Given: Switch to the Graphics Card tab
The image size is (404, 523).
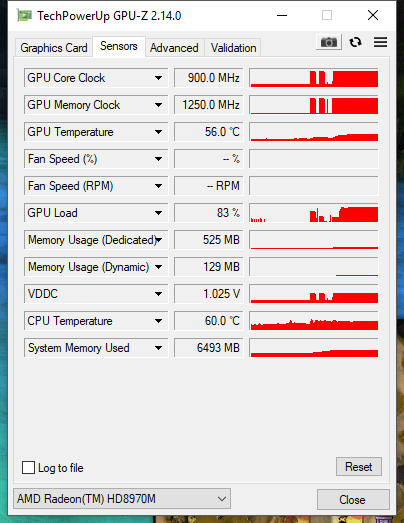Looking at the screenshot, I should click(x=54, y=48).
